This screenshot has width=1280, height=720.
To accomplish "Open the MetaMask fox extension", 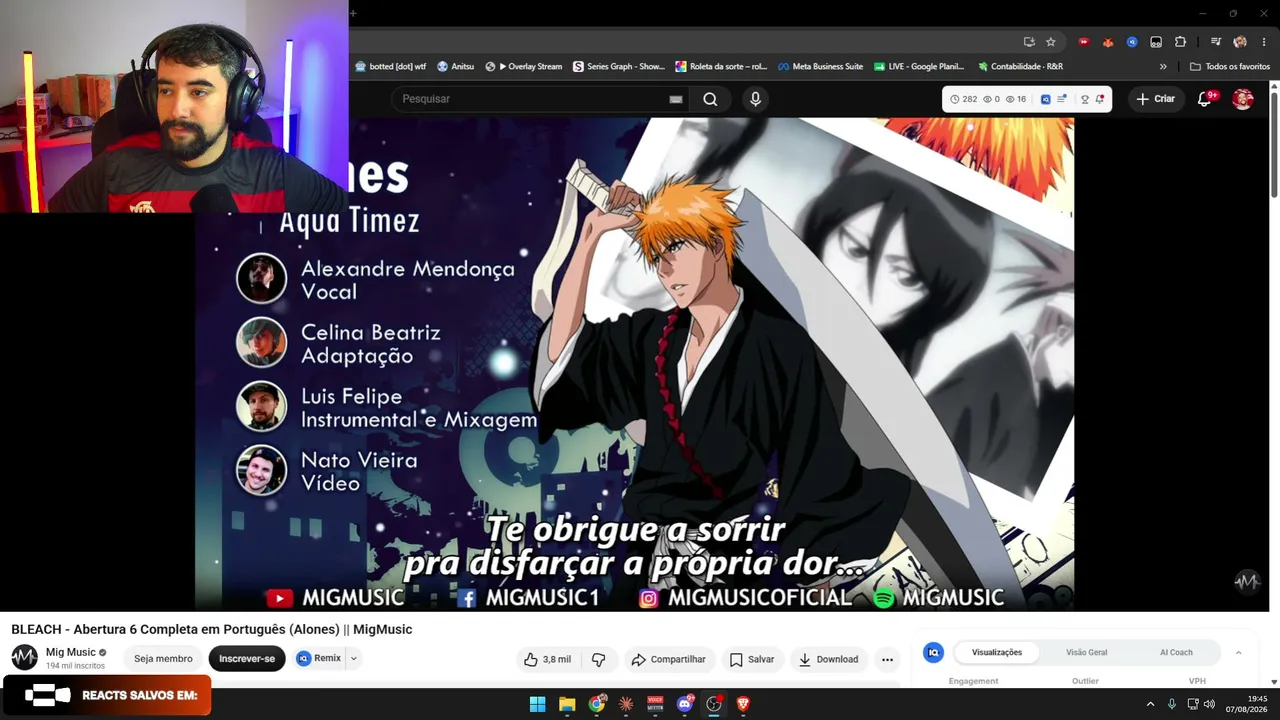I will click(x=1108, y=42).
